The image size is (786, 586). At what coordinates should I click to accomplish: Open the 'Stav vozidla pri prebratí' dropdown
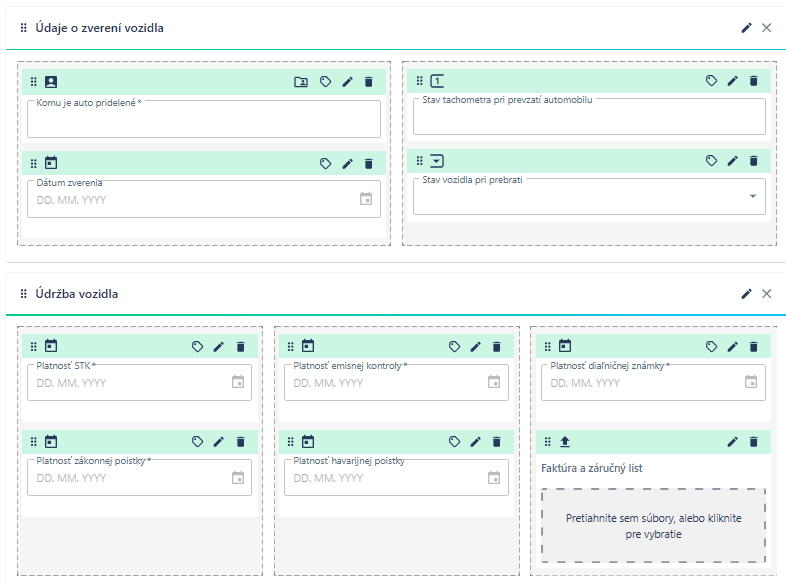(x=752, y=197)
